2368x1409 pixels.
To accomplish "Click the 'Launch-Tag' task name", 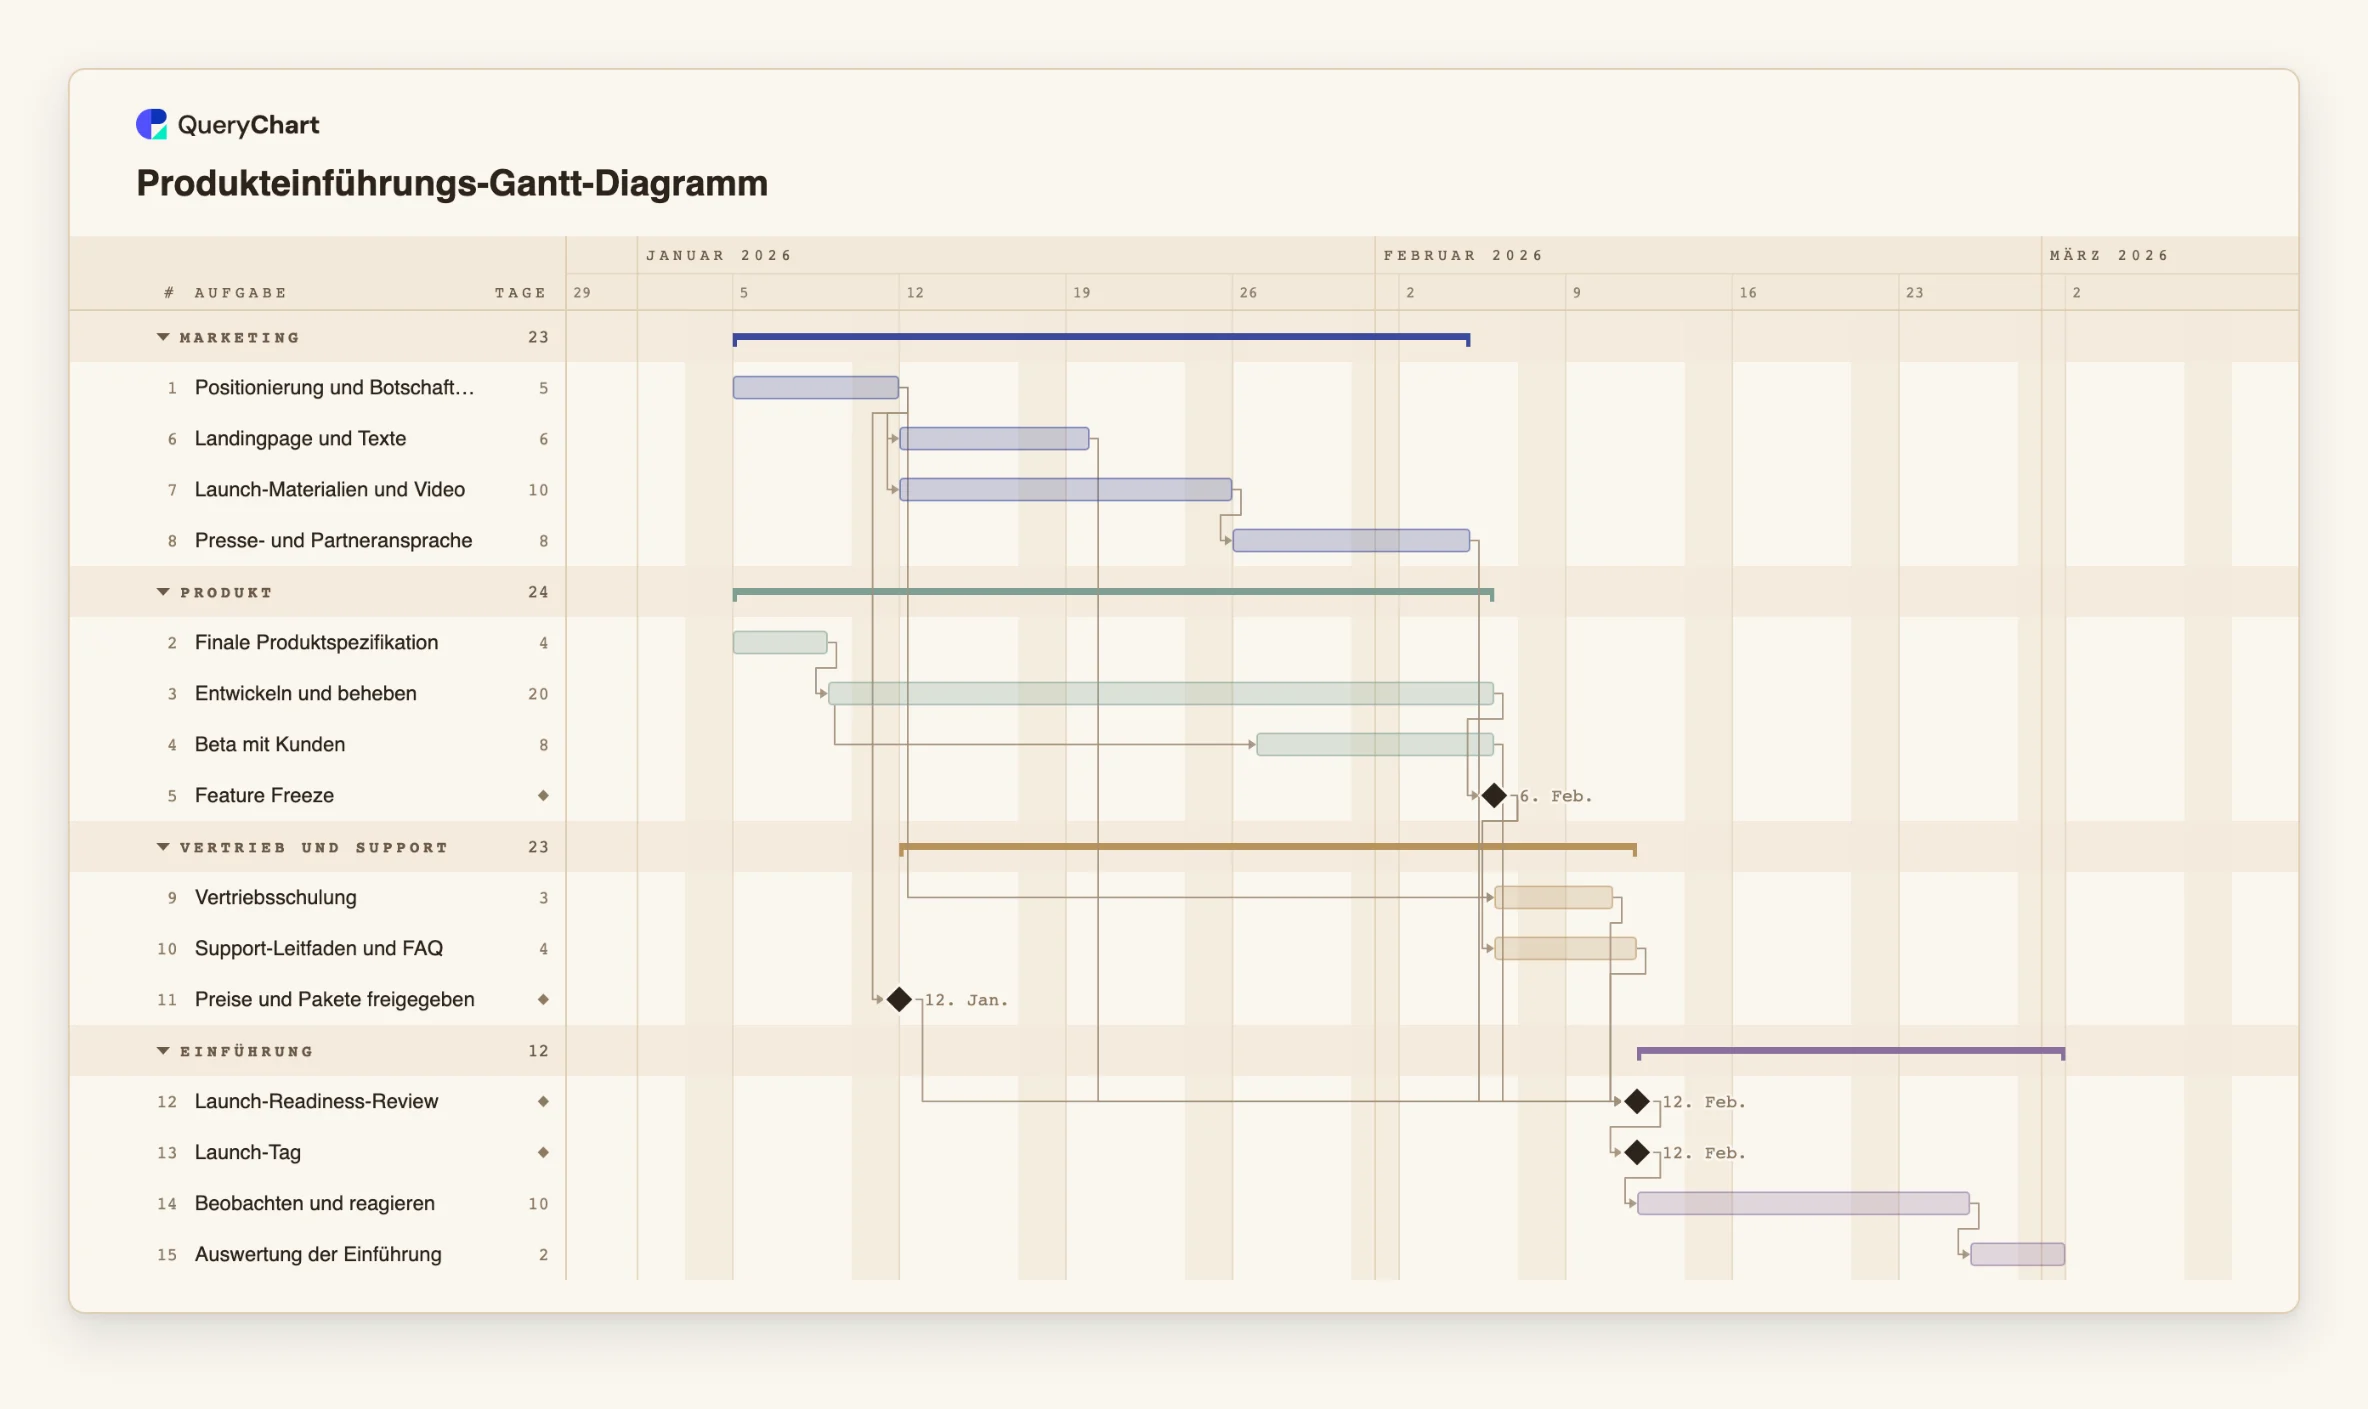I will [x=248, y=1152].
